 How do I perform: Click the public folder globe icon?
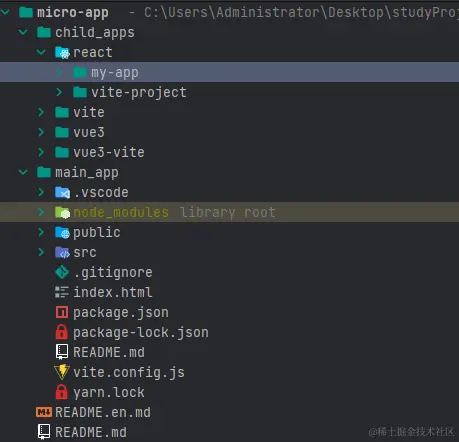pos(62,232)
